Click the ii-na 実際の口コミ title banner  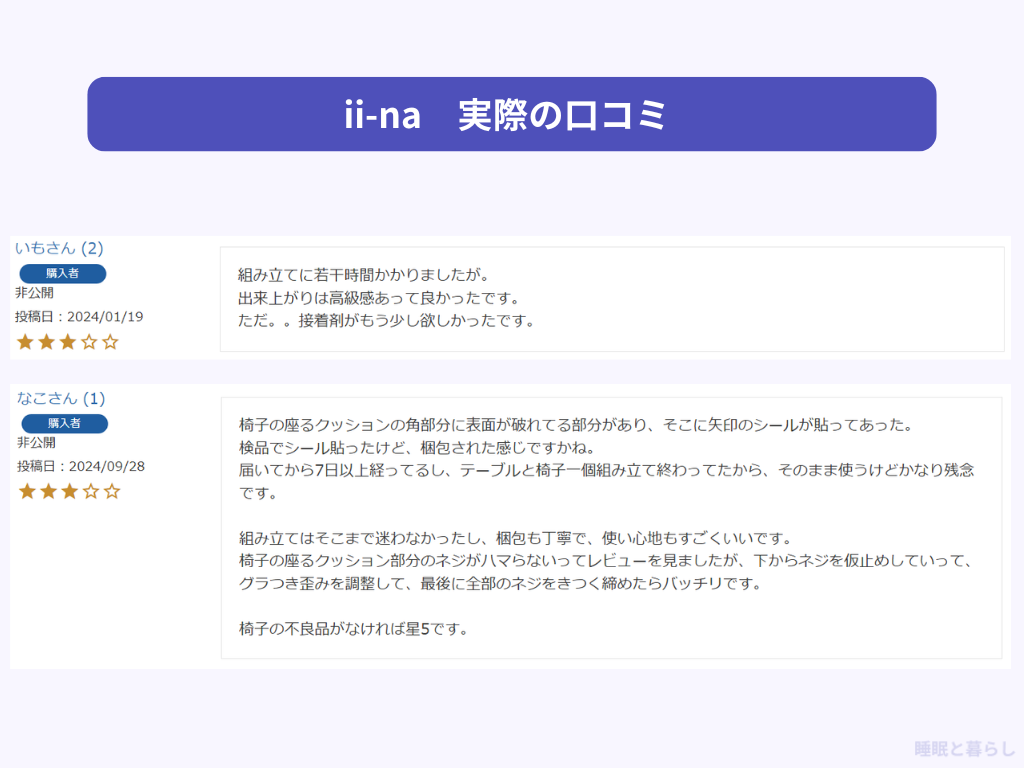[x=512, y=114]
